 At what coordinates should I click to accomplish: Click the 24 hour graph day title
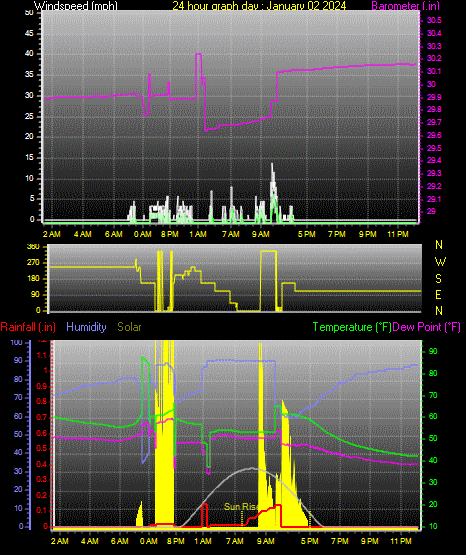click(x=259, y=6)
